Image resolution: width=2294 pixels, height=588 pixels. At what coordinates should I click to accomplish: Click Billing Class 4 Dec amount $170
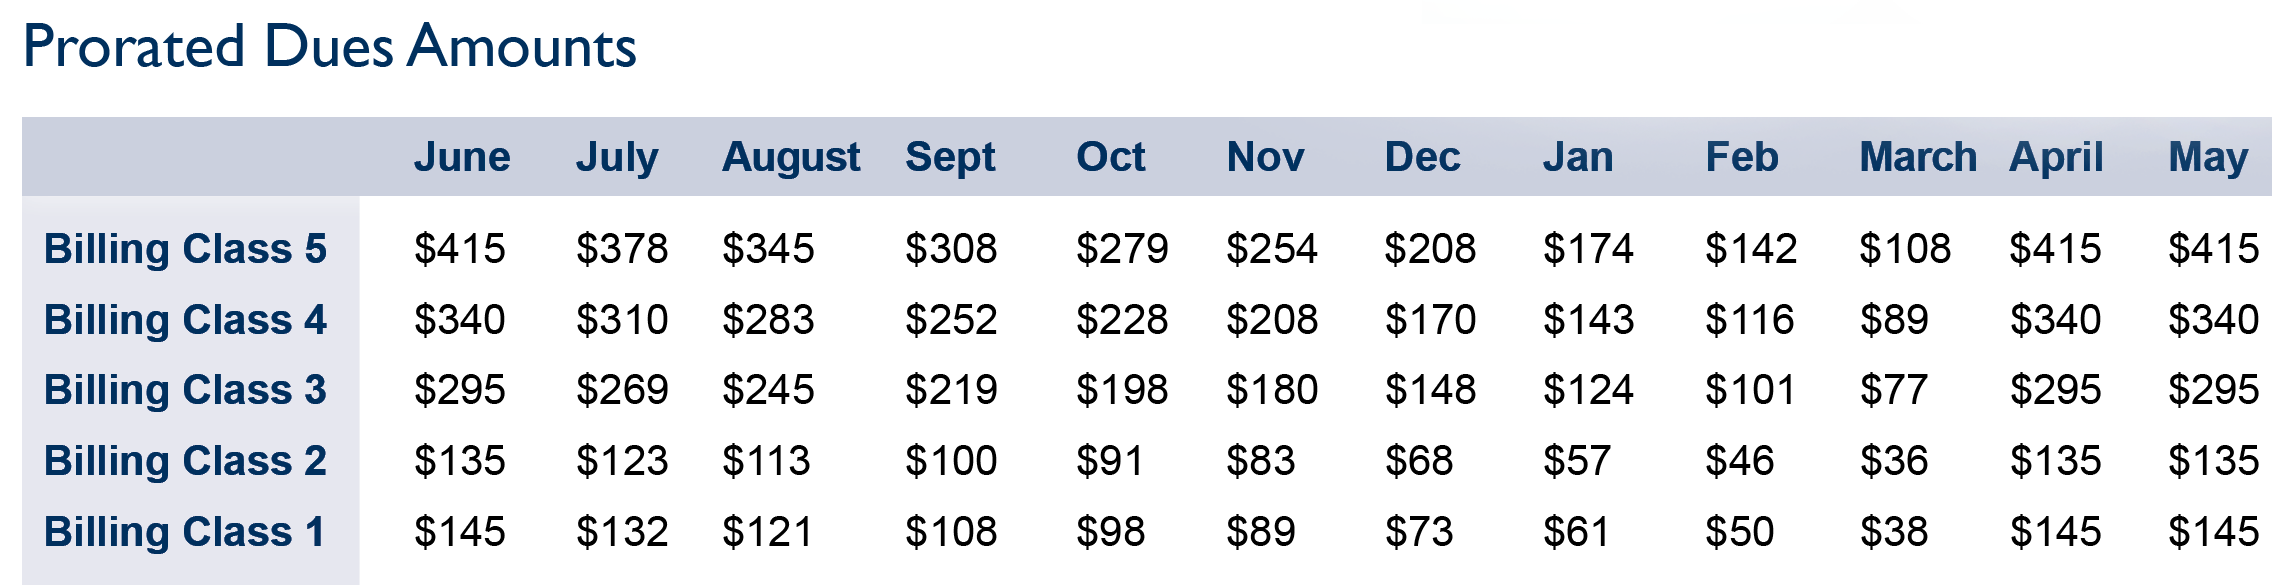coord(1430,320)
